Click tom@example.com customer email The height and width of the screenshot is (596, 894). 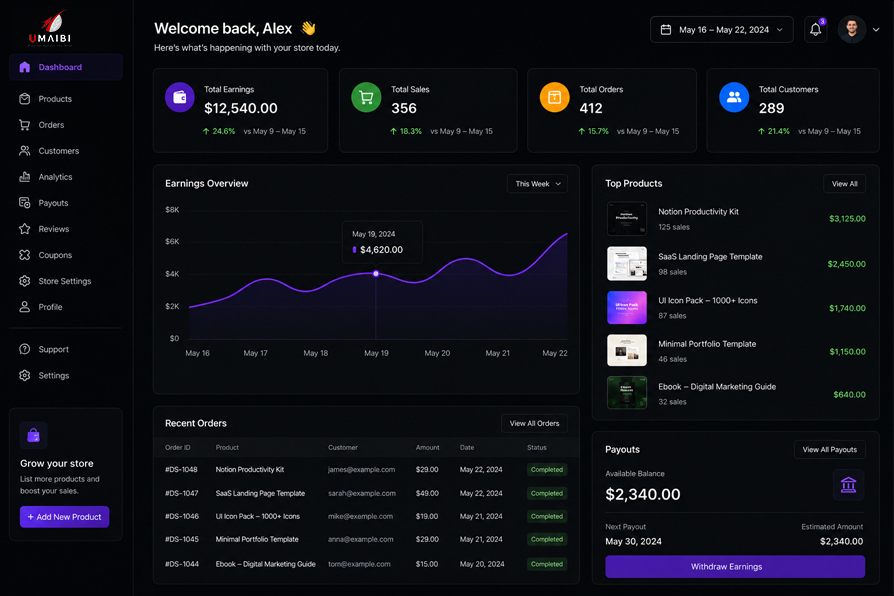pos(359,564)
